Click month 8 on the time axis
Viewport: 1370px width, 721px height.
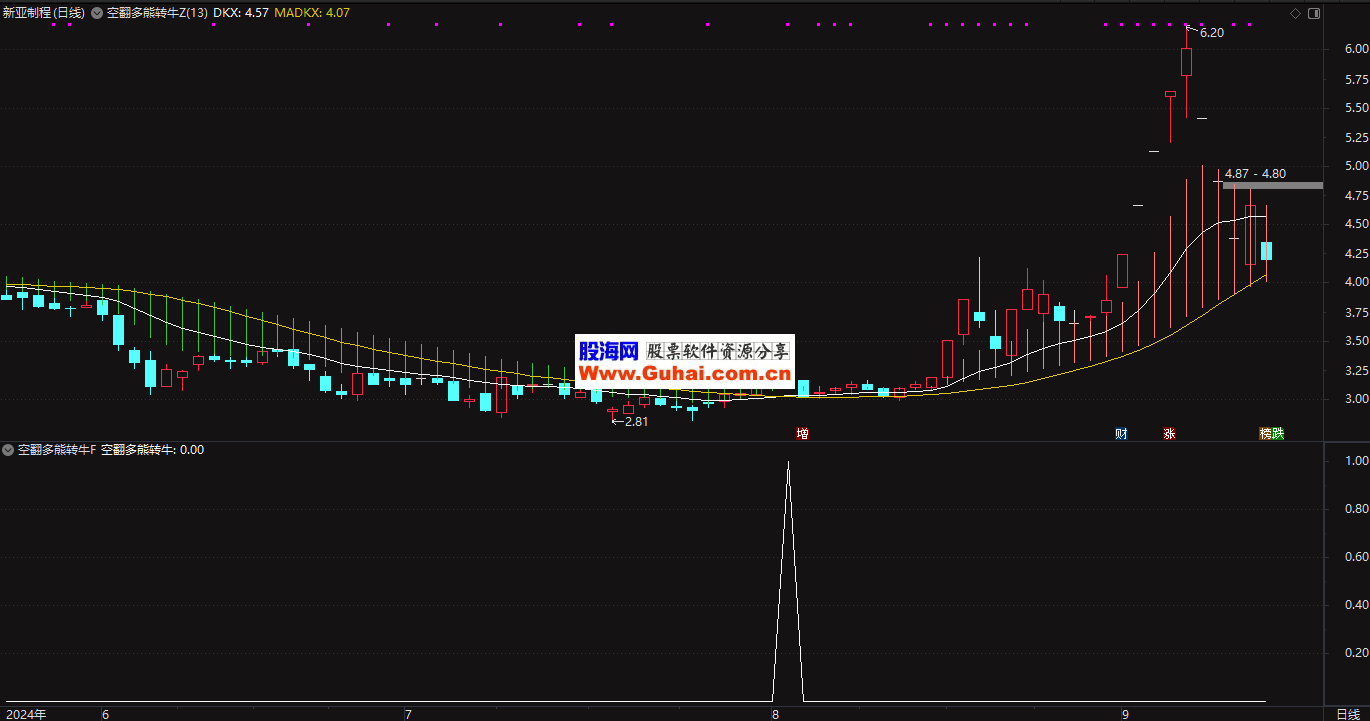[775, 714]
